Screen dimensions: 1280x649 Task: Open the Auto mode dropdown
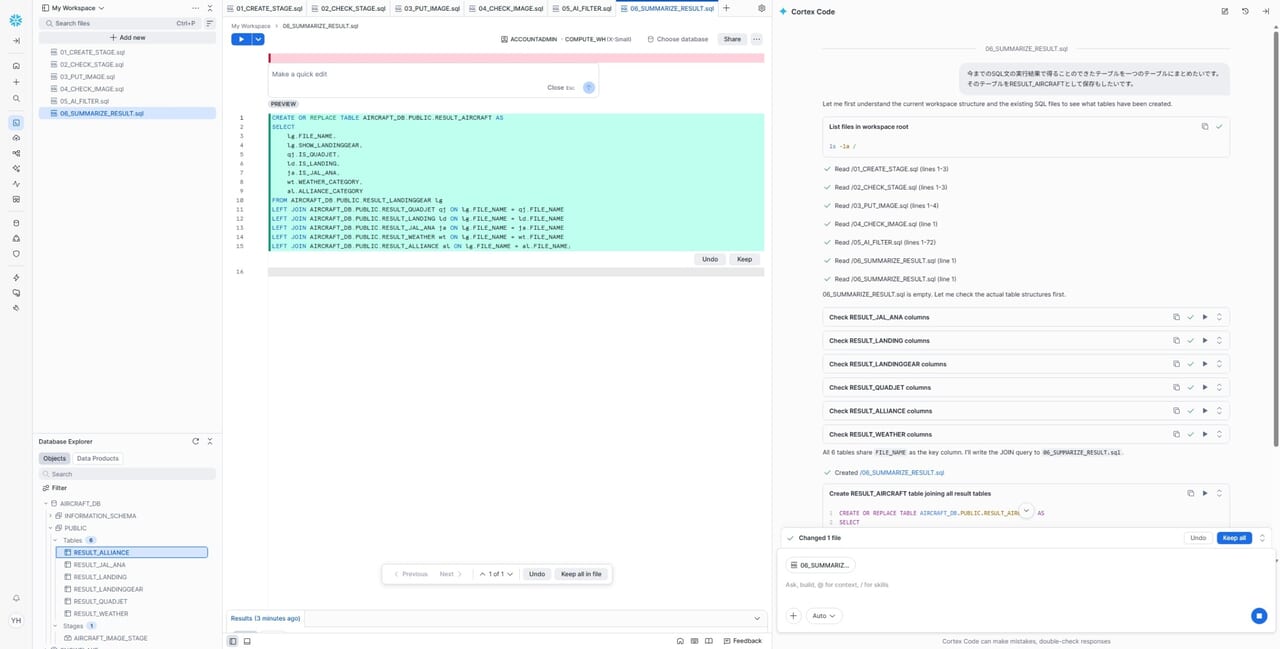[x=824, y=616]
